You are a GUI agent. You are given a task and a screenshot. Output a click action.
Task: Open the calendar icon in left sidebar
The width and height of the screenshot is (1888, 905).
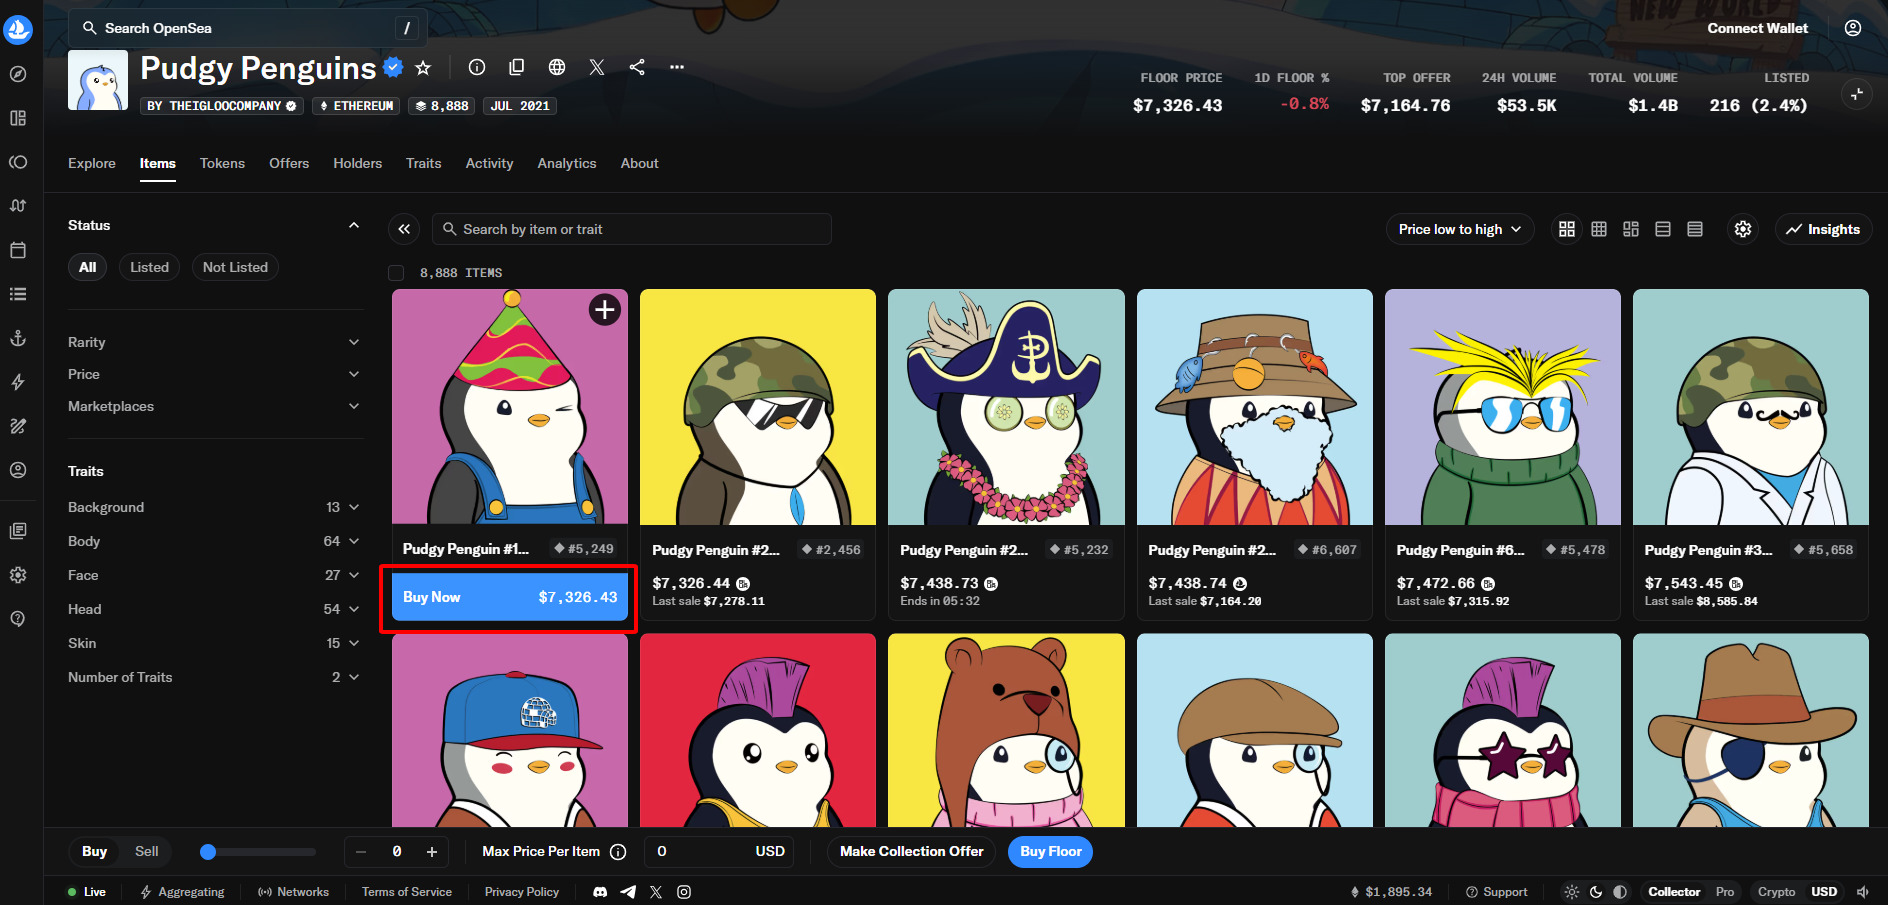pos(18,250)
